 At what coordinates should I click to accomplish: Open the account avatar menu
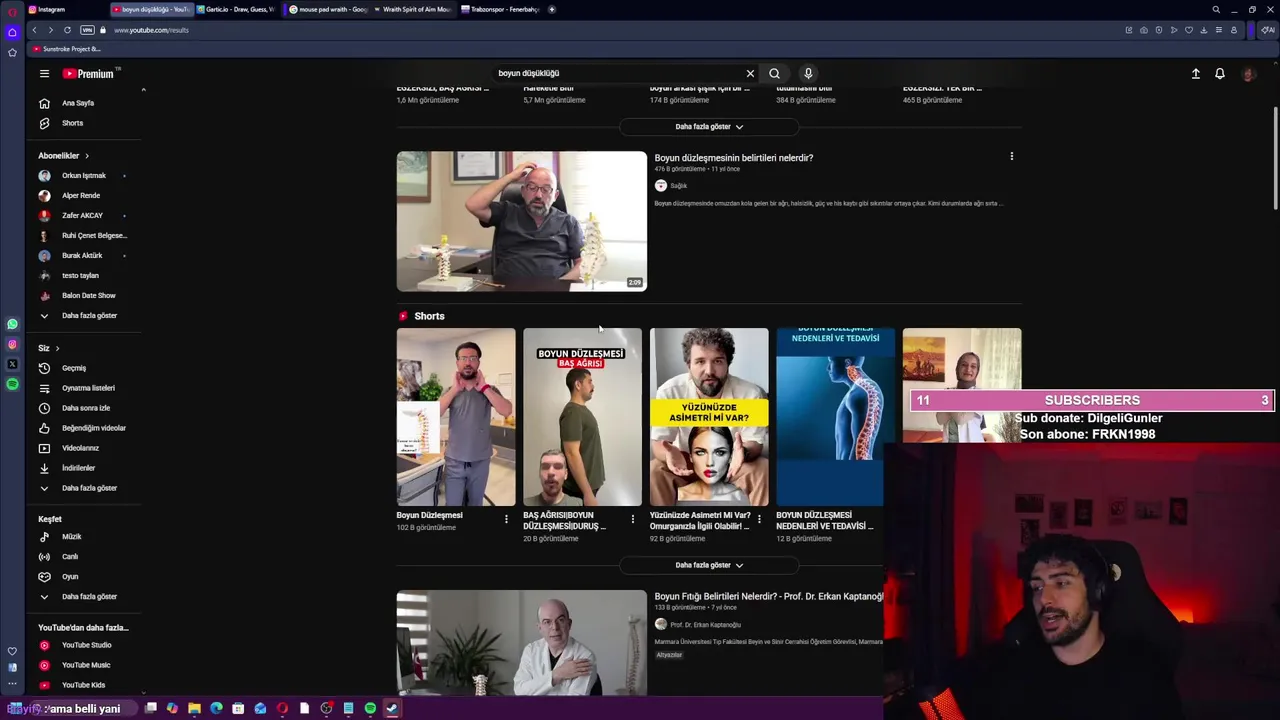pyautogui.click(x=1249, y=74)
